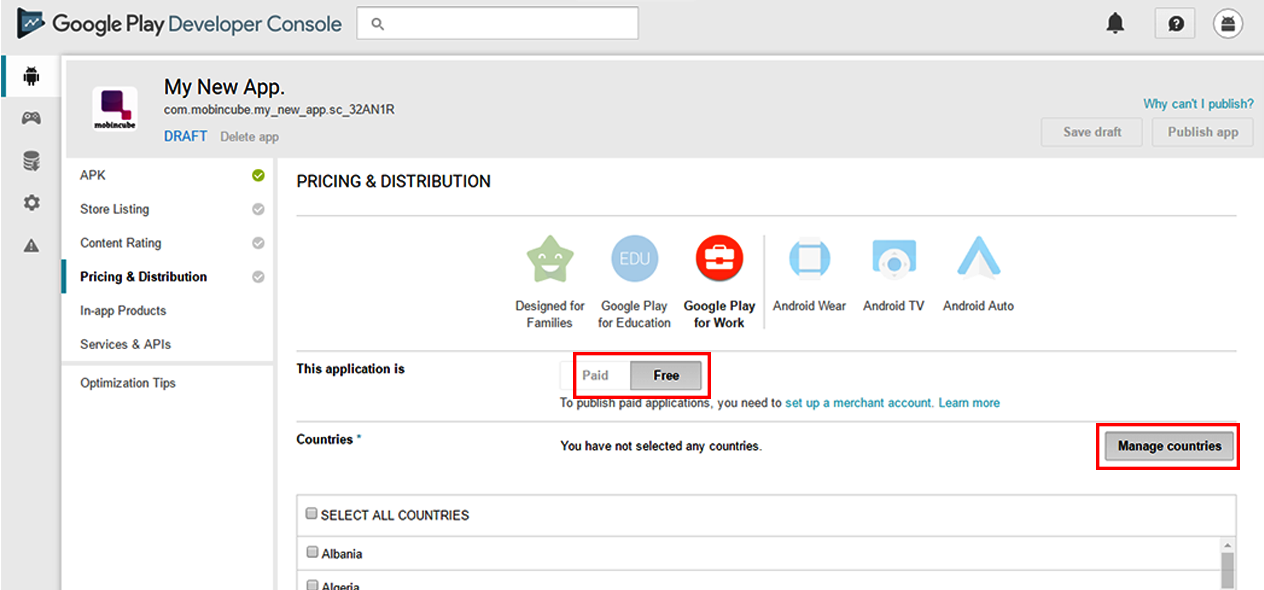Select the Google Play for Education icon
Viewport: 1264px width, 590px height.
635,260
